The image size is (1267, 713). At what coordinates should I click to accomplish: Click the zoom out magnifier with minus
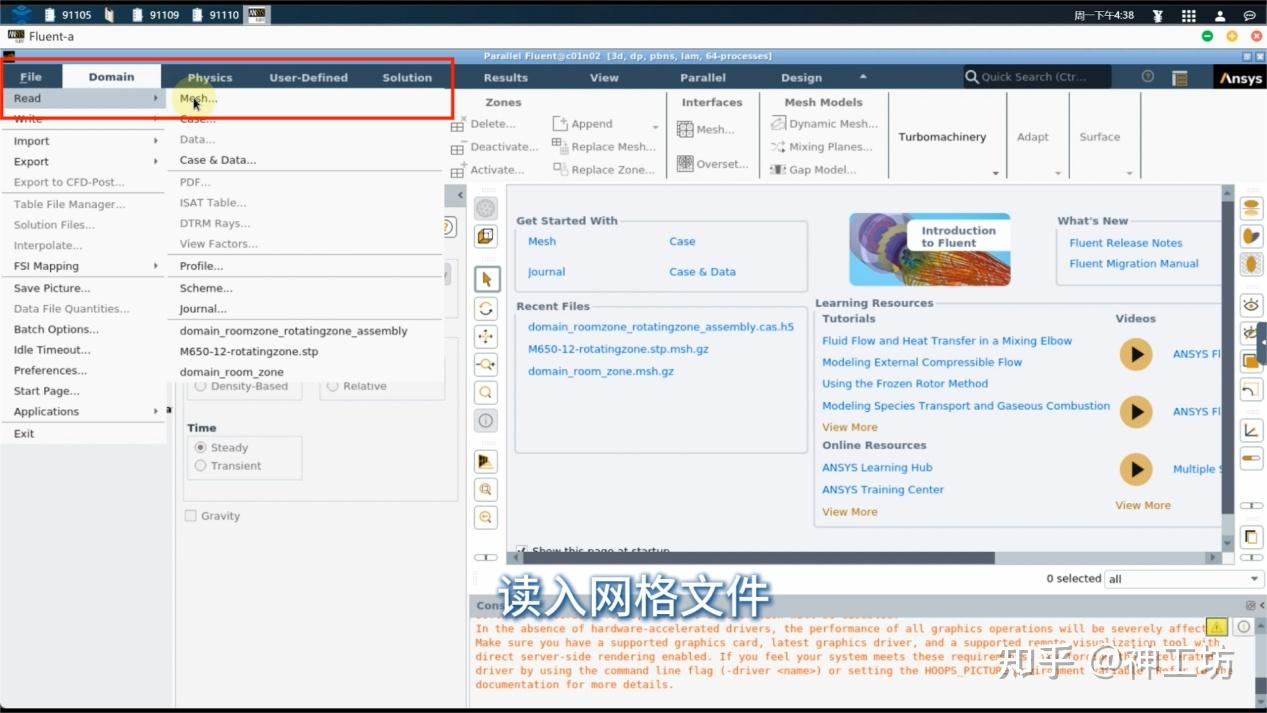(486, 517)
